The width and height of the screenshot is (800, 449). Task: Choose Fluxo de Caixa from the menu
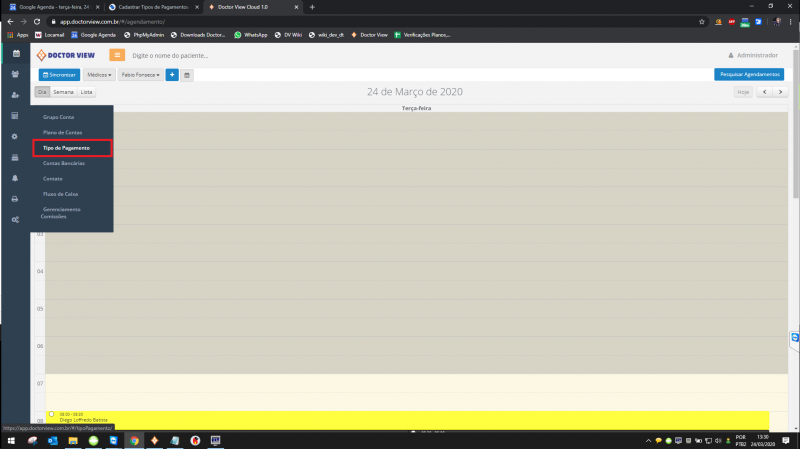point(60,193)
